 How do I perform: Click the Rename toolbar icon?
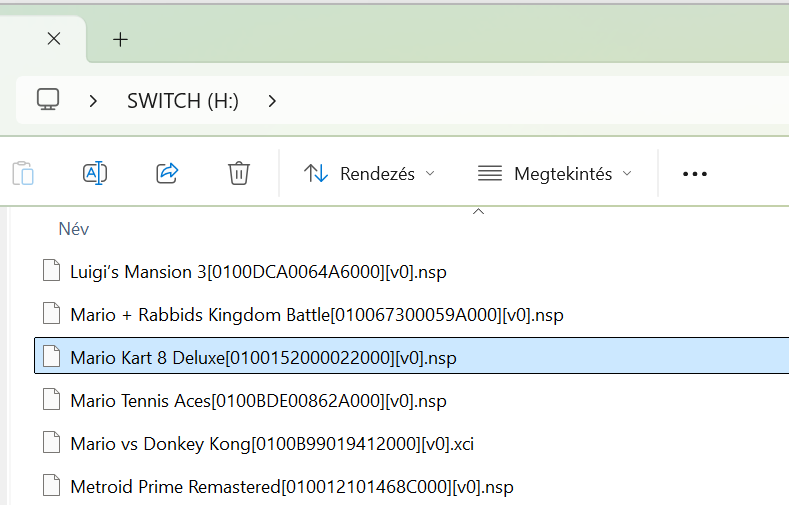pyautogui.click(x=95, y=174)
